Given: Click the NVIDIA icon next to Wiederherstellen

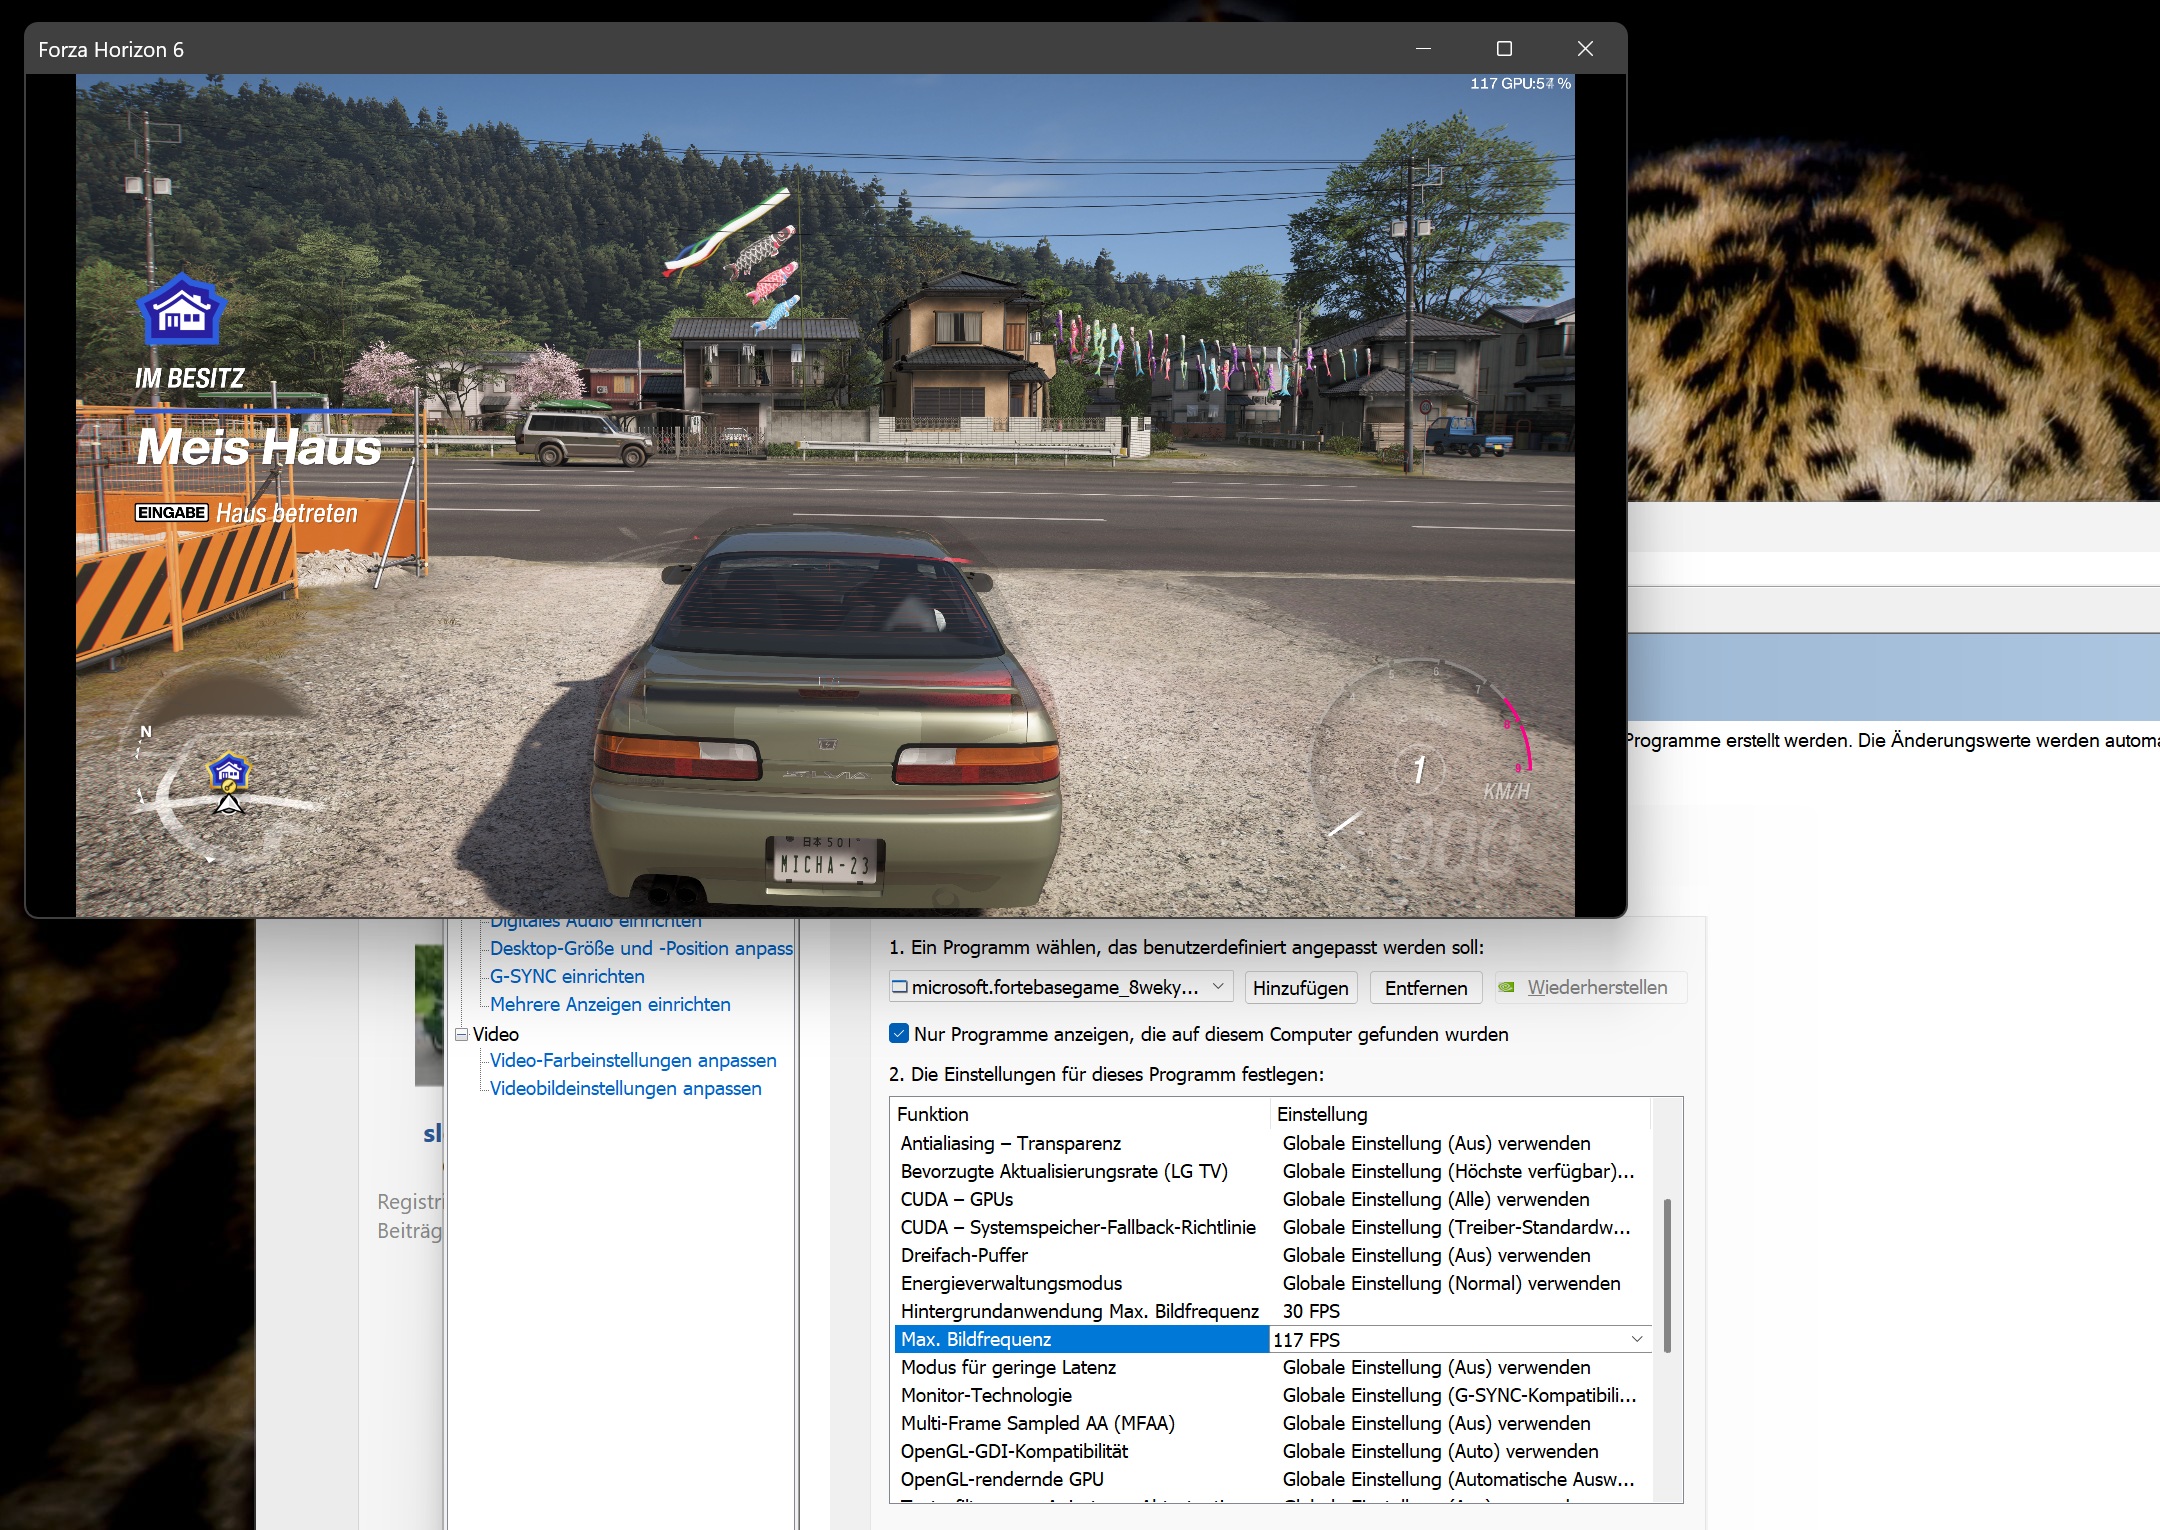Looking at the screenshot, I should [x=1507, y=988].
